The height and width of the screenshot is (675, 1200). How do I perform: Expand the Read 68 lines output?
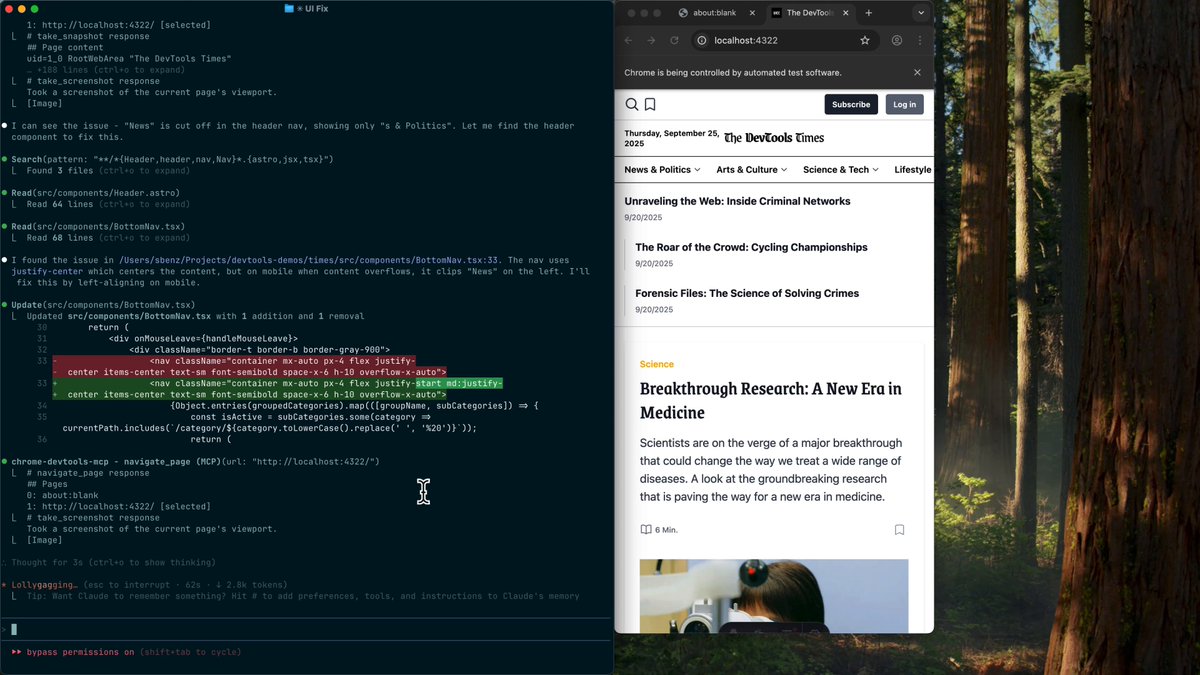pos(107,238)
